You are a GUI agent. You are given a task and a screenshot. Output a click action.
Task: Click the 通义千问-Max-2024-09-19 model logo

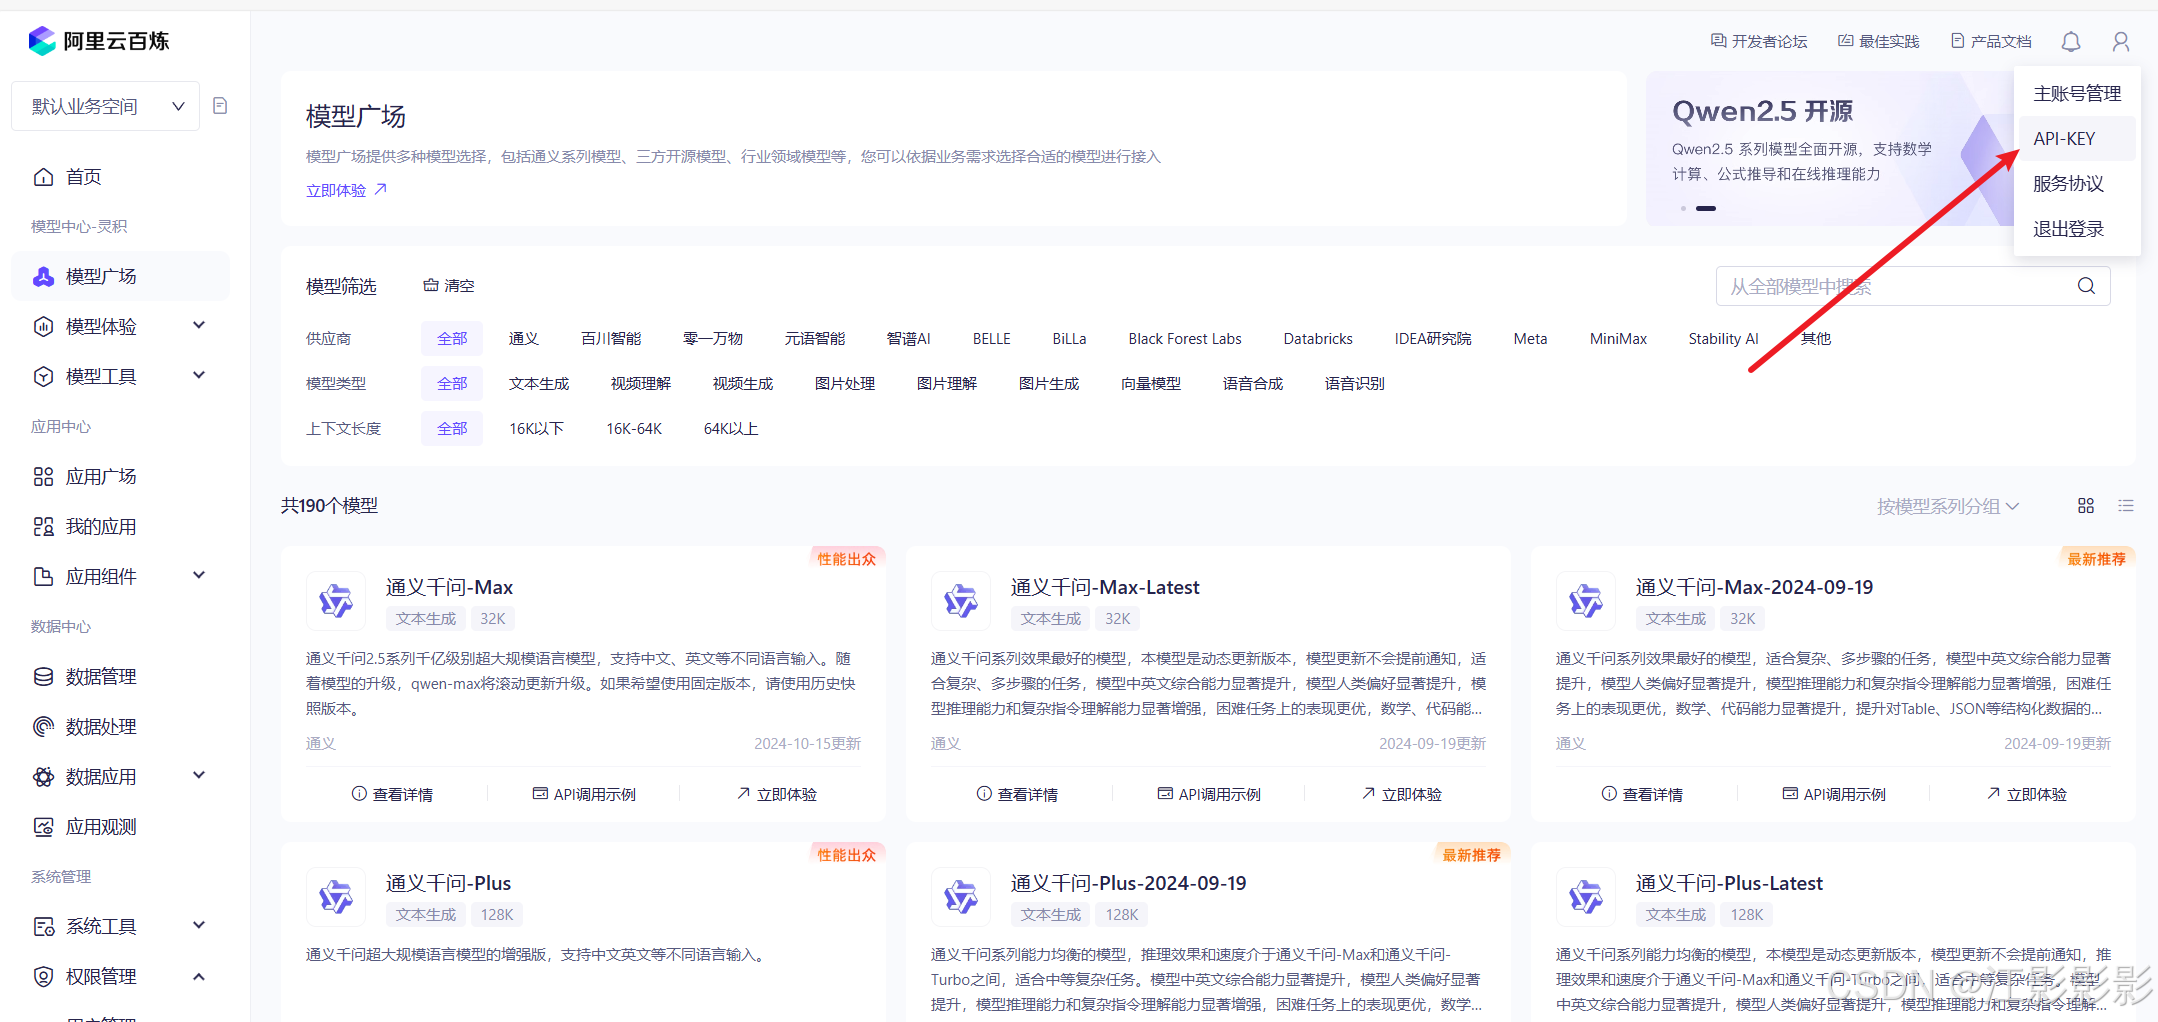click(x=1586, y=601)
